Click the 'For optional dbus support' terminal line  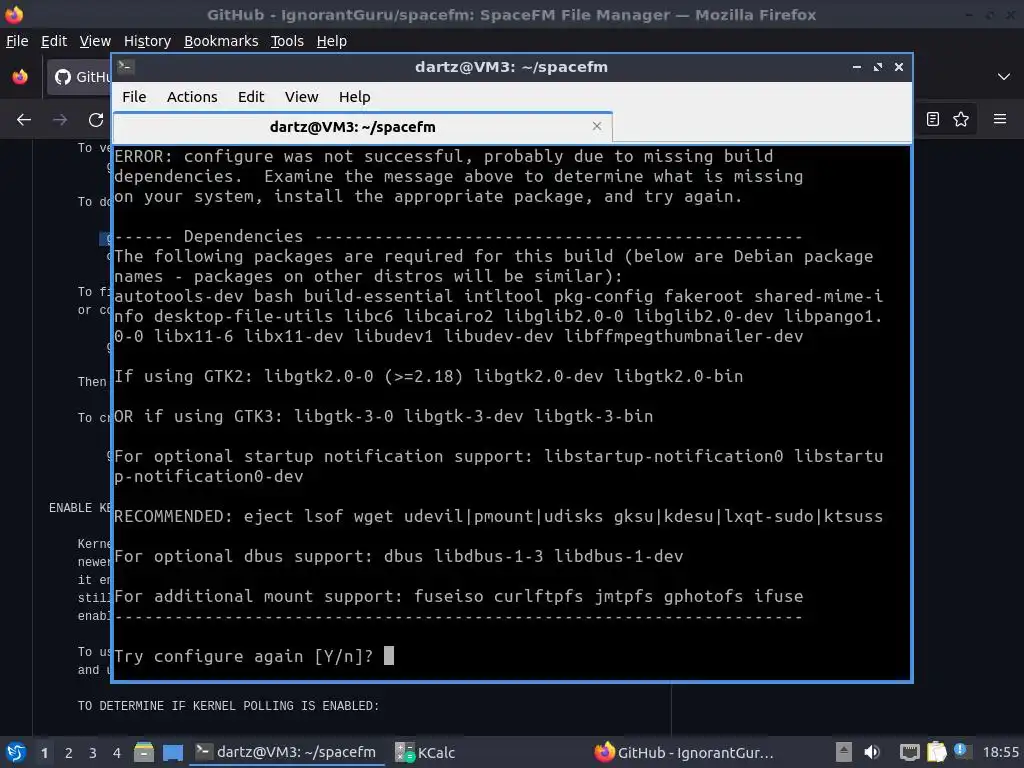(398, 556)
